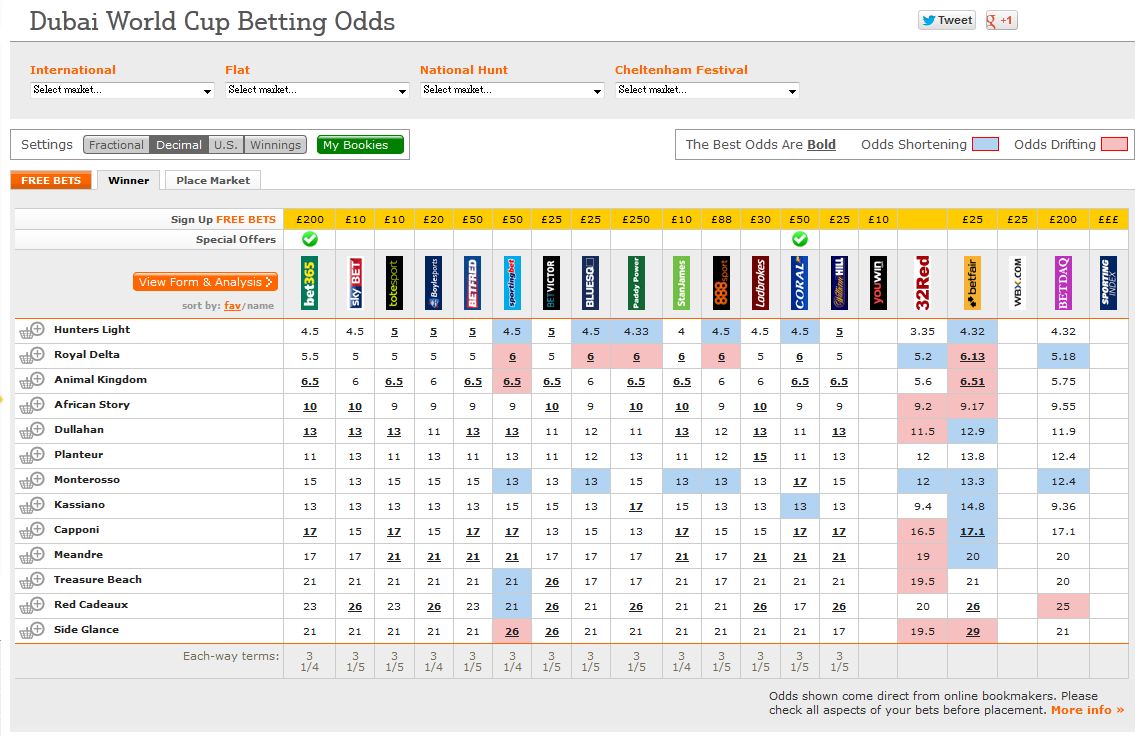Click the View Form & Analysis button
Screen dimensions: 1137x736
click(205, 282)
